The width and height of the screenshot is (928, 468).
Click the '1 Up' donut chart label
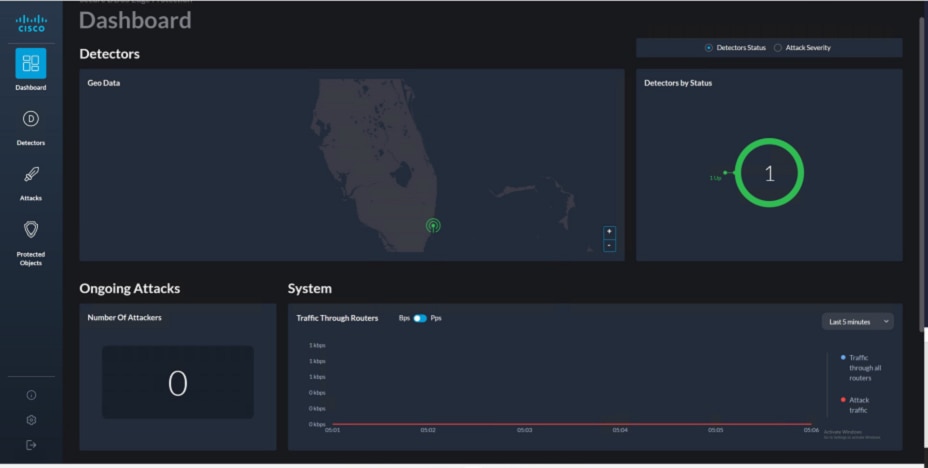tap(715, 178)
